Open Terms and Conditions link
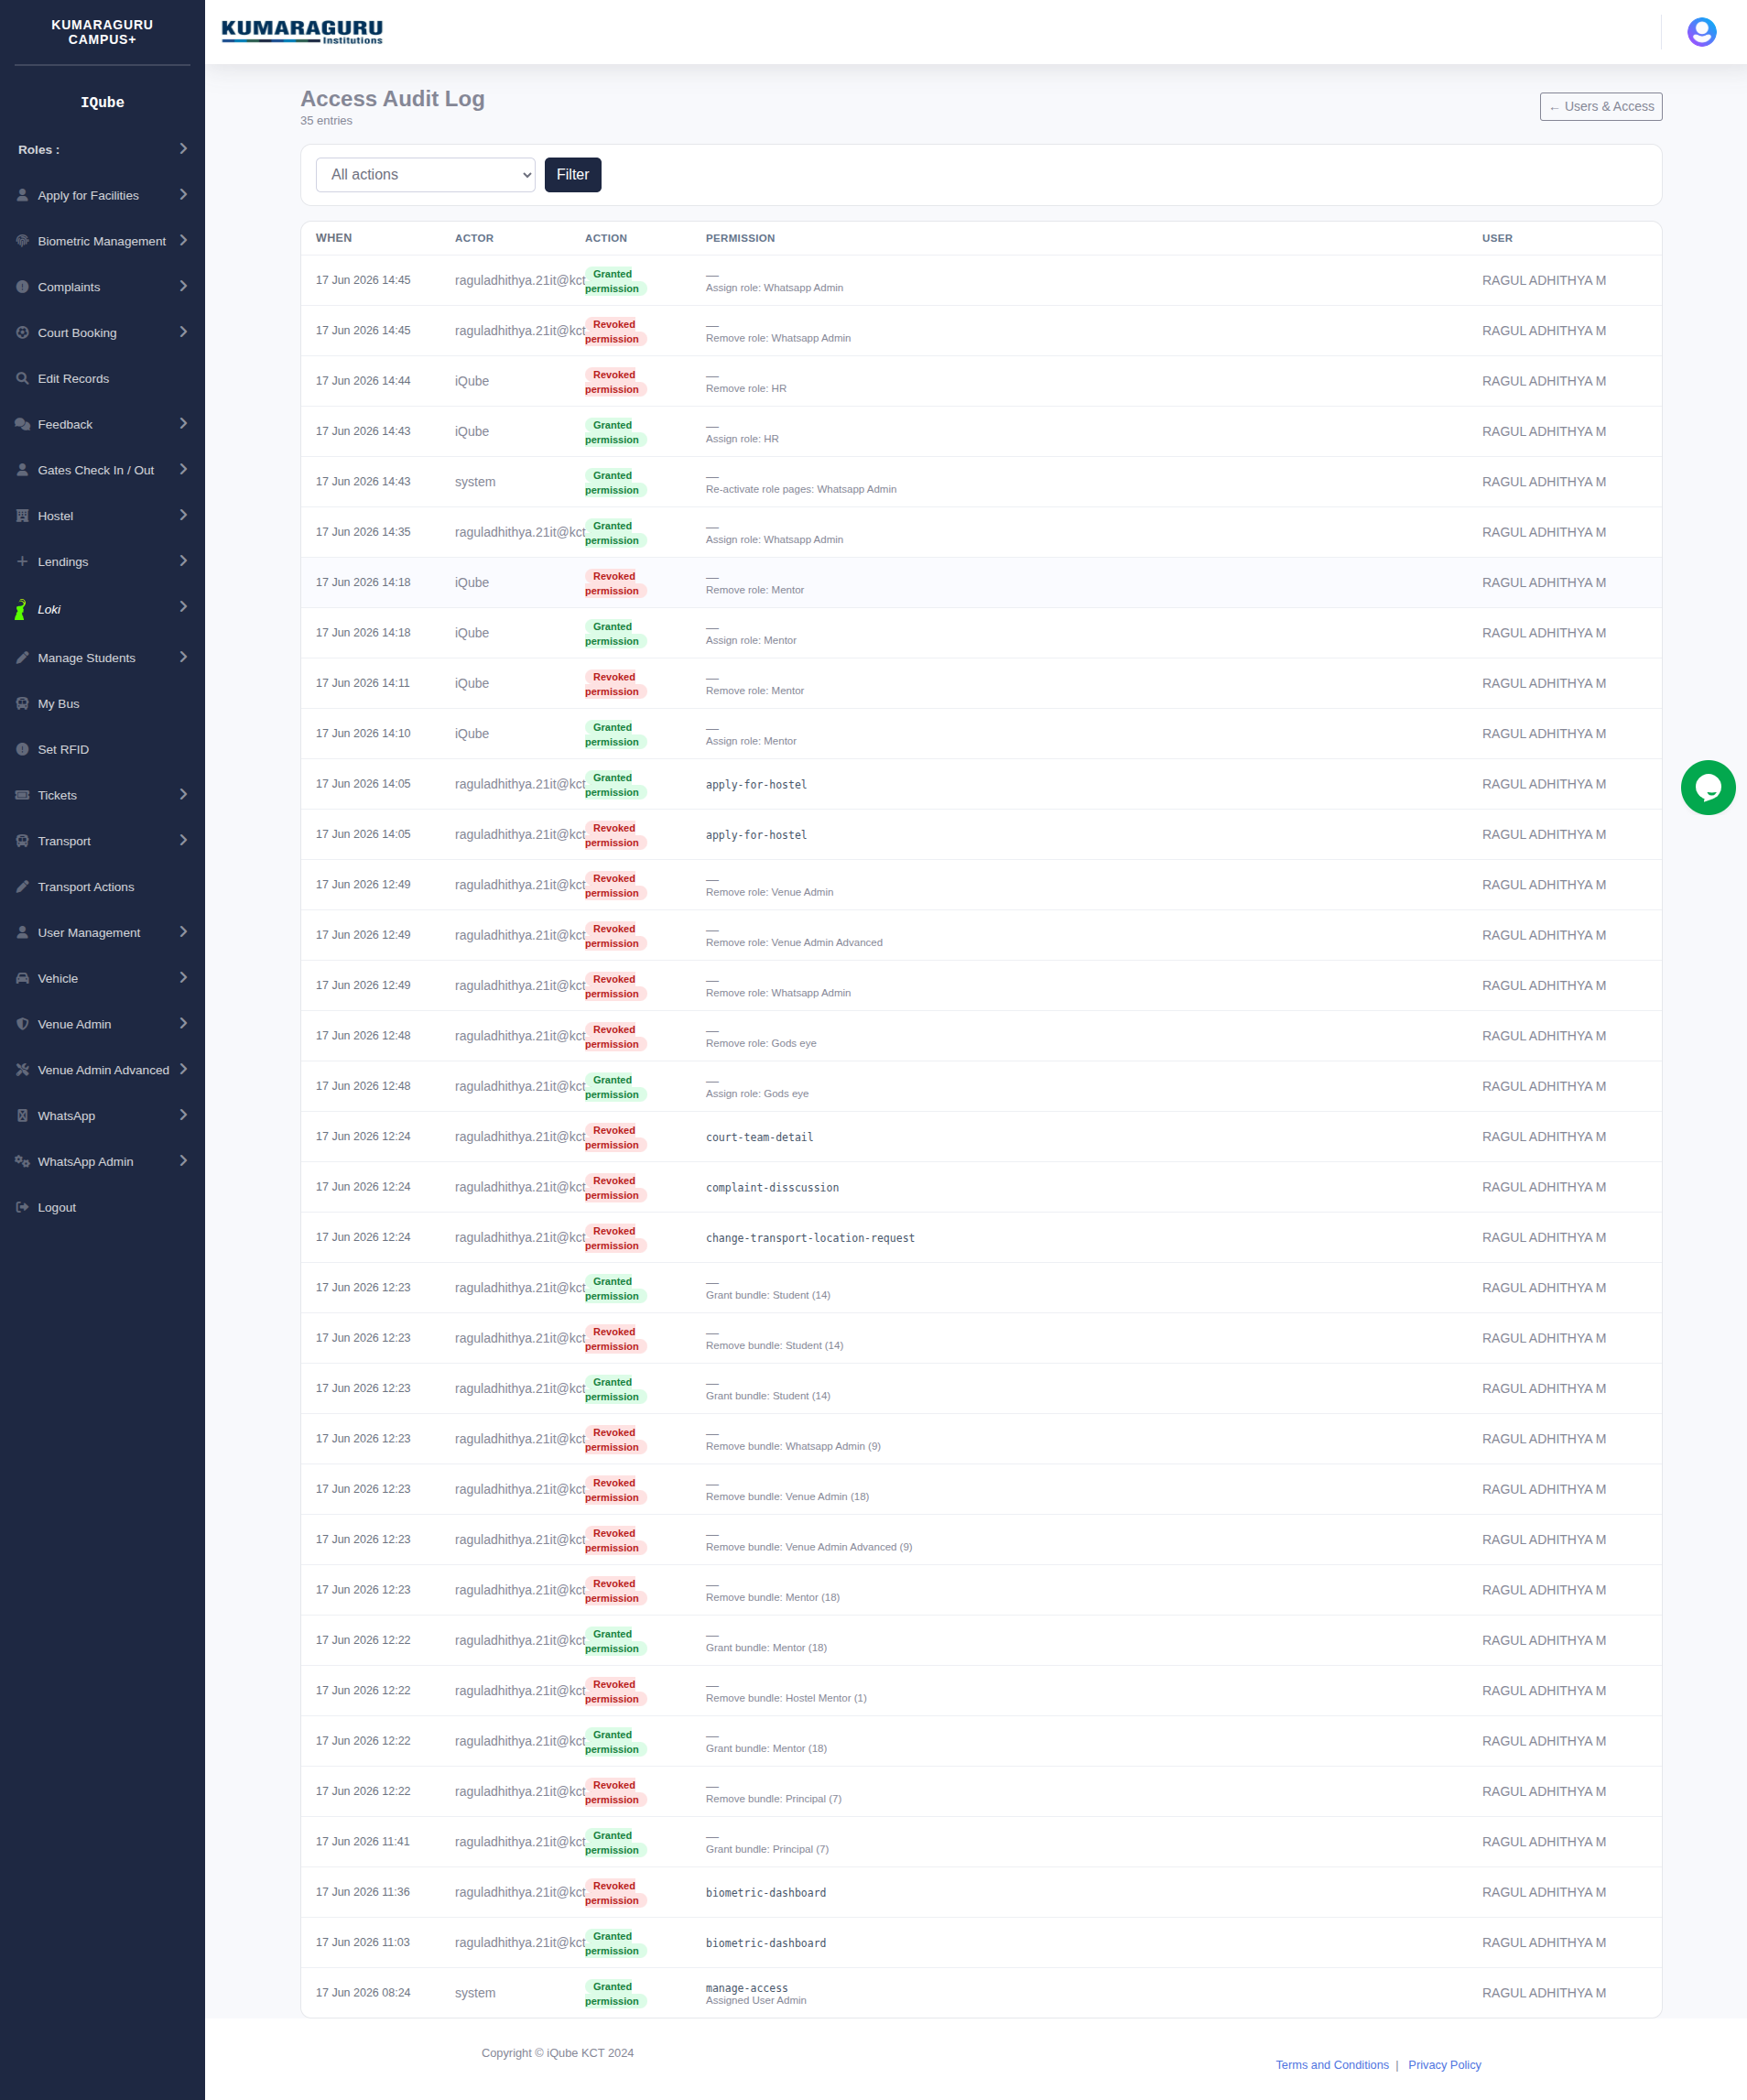 pos(1331,2065)
